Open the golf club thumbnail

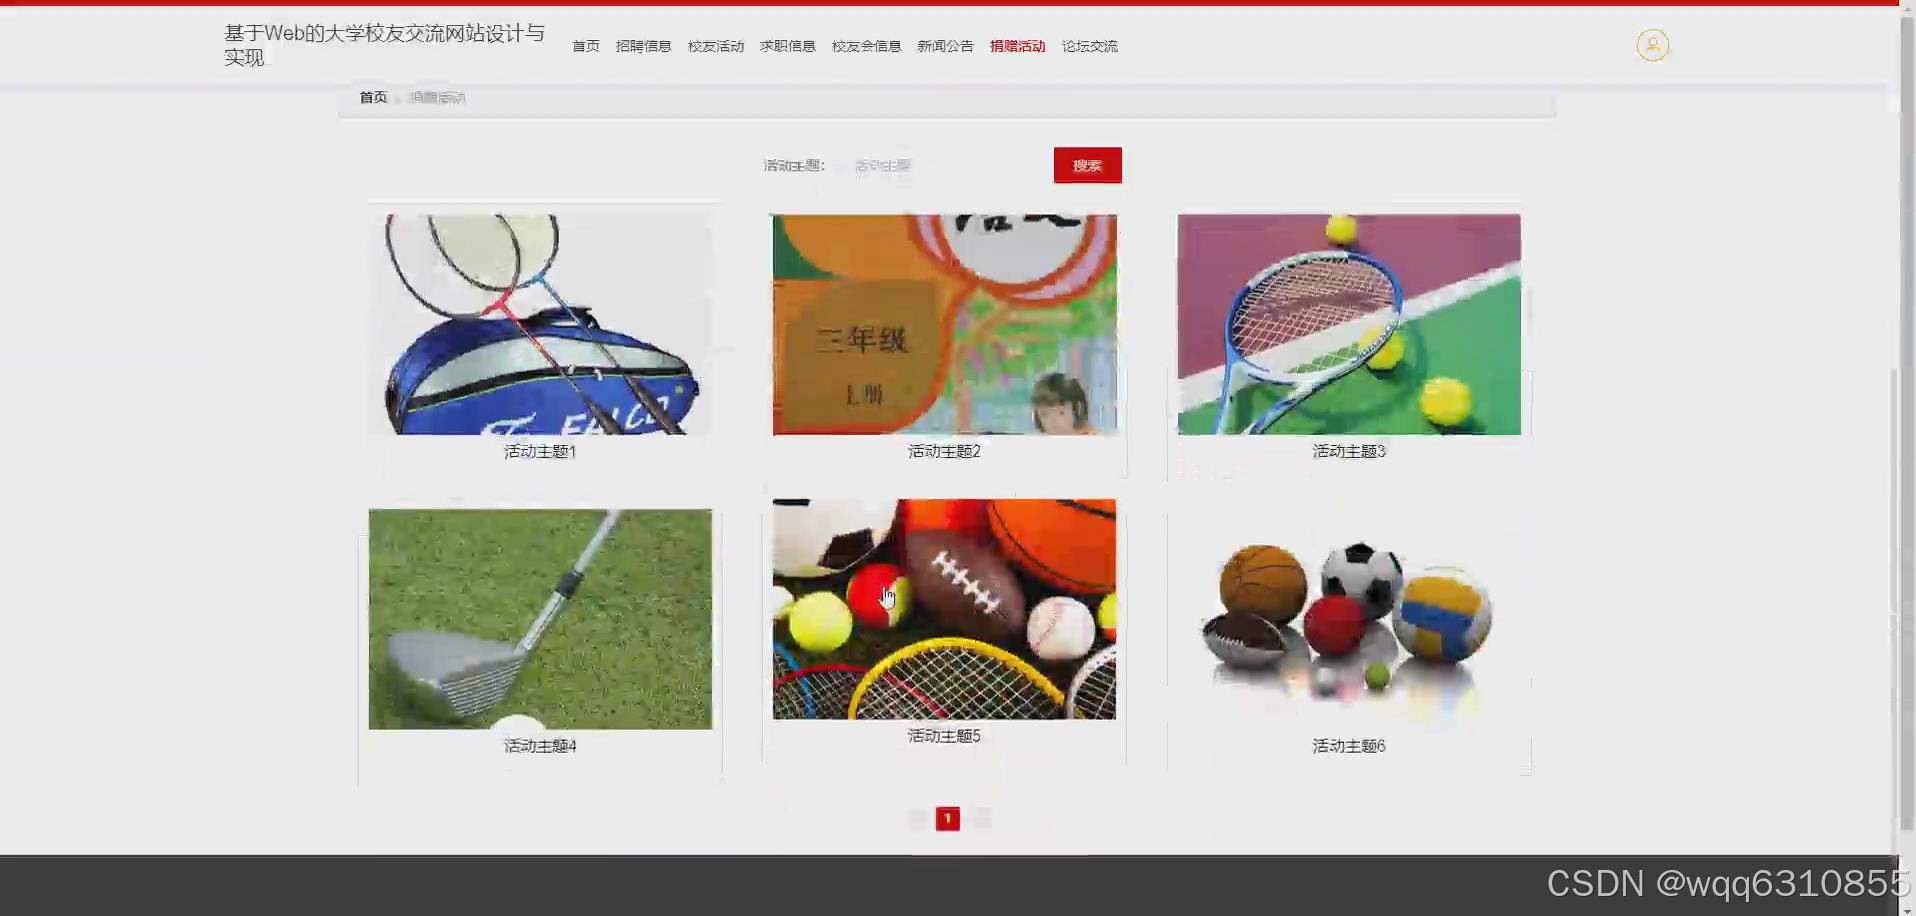[540, 619]
